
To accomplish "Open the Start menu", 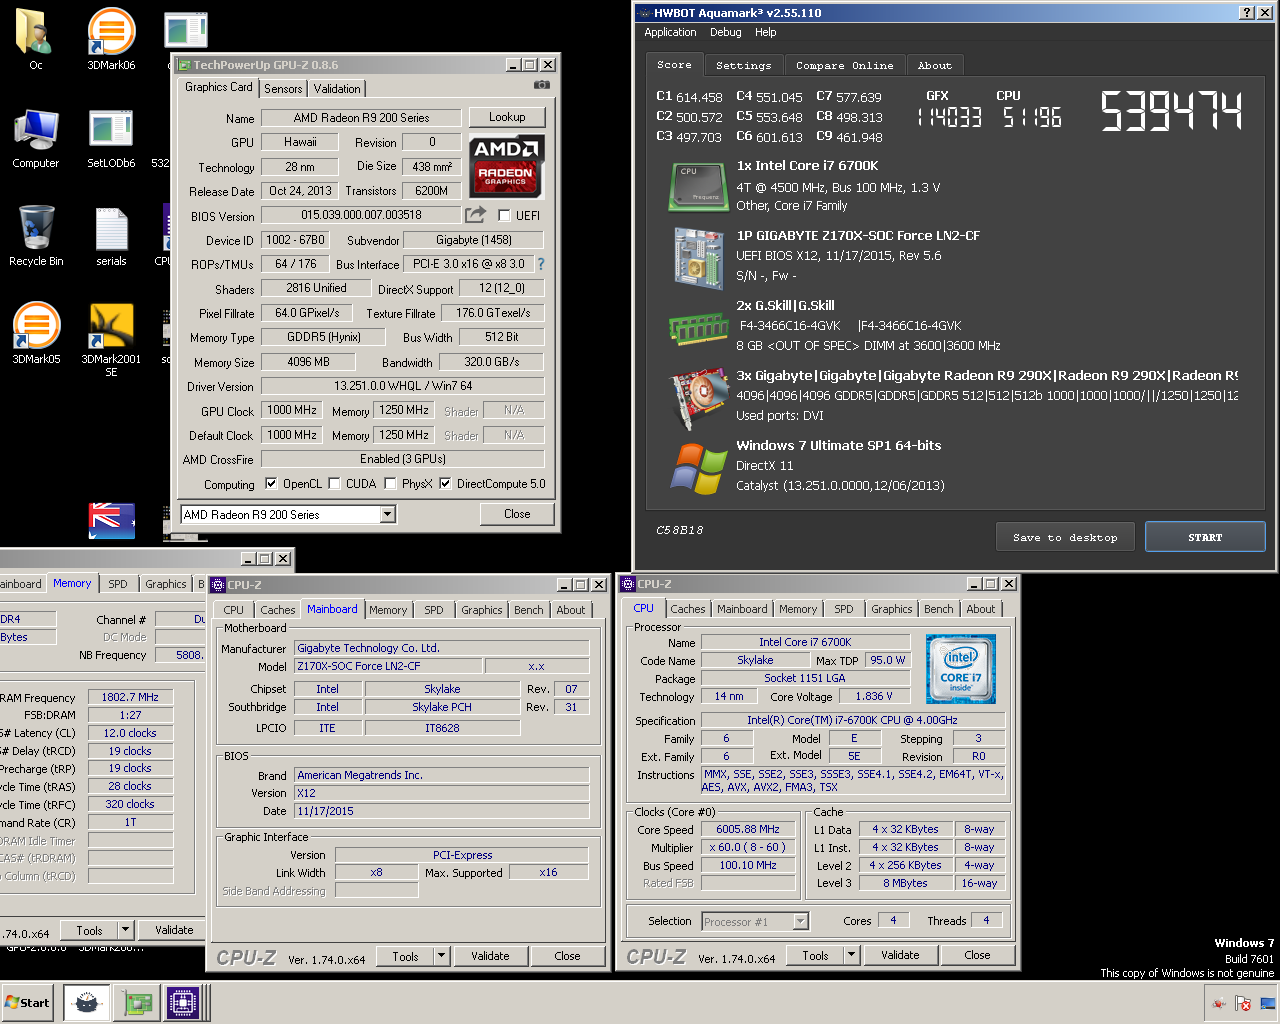I will tap(28, 1003).
